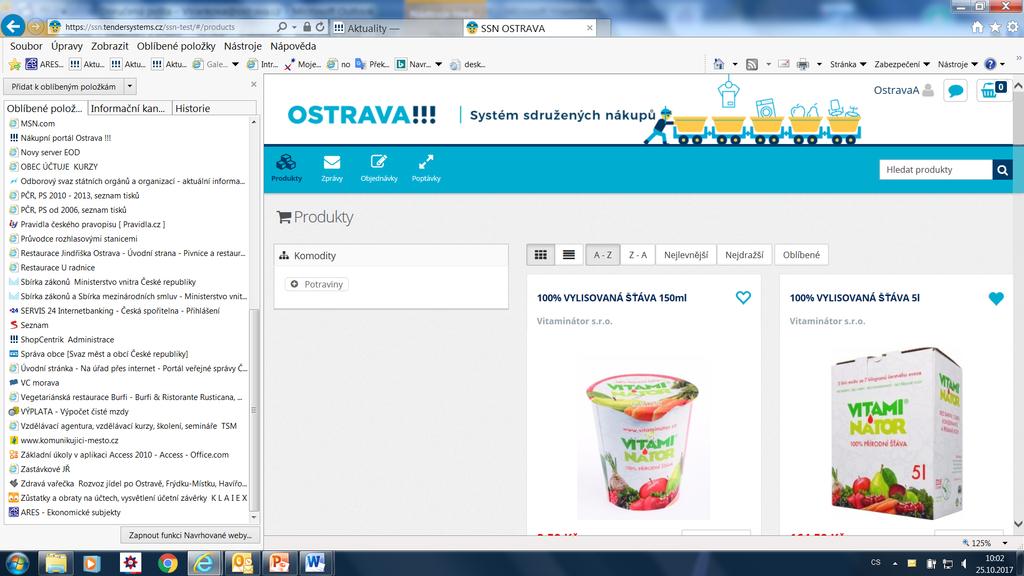This screenshot has width=1024, height=576.
Task: Open the shopping basket icon
Action: click(x=992, y=90)
